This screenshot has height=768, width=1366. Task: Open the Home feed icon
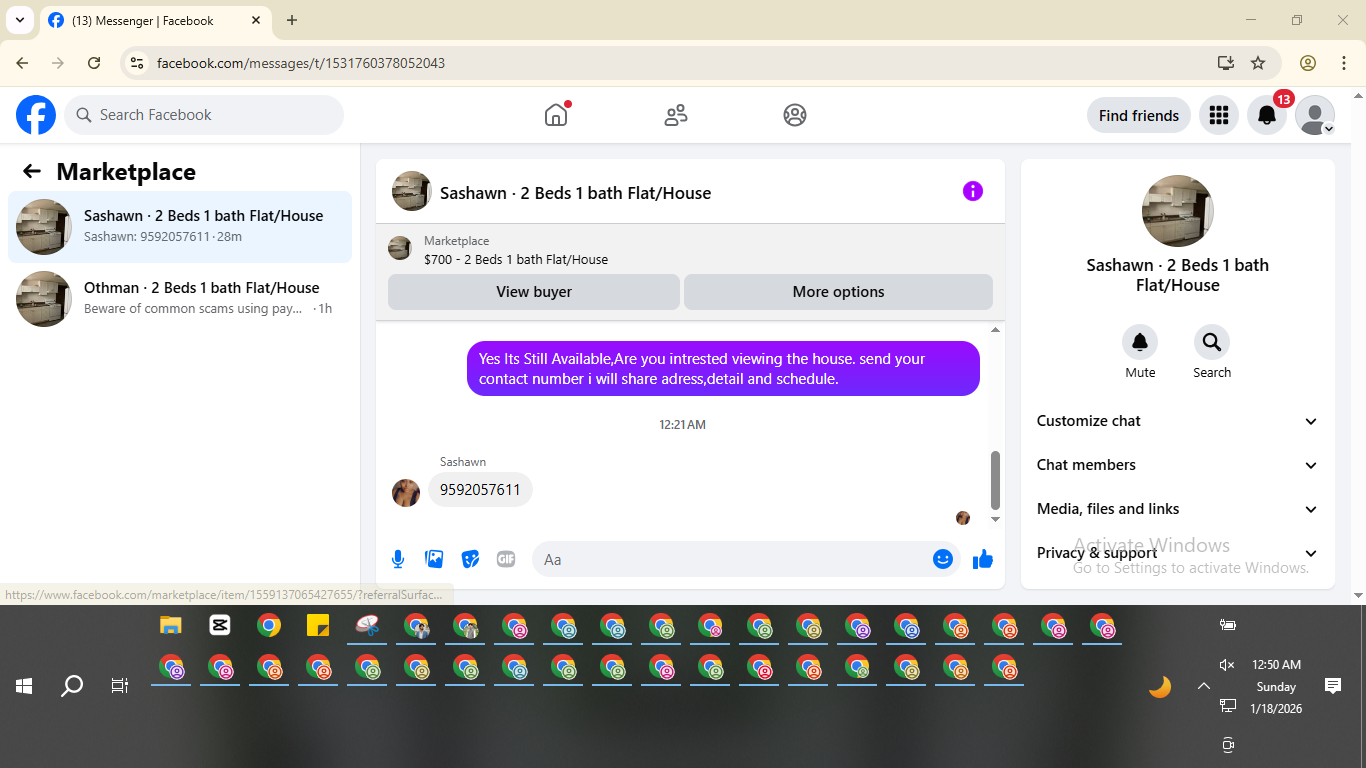pyautogui.click(x=556, y=115)
